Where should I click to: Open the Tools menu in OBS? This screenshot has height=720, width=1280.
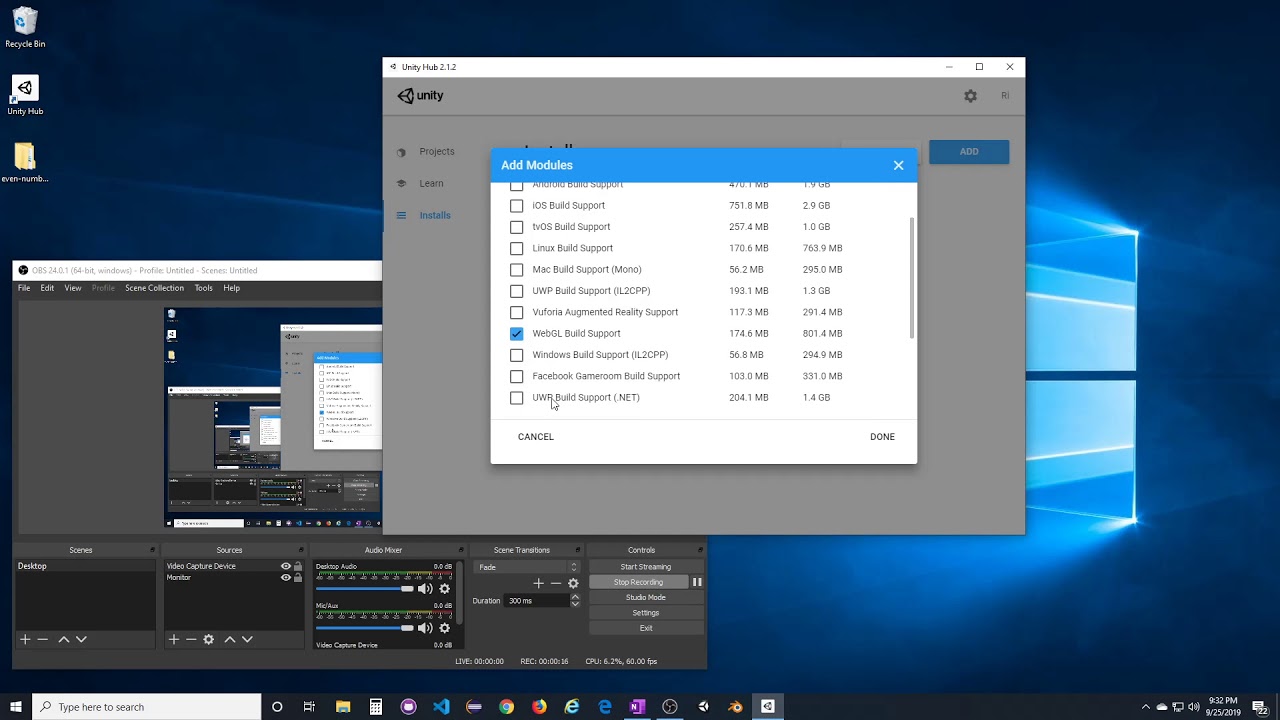point(203,288)
